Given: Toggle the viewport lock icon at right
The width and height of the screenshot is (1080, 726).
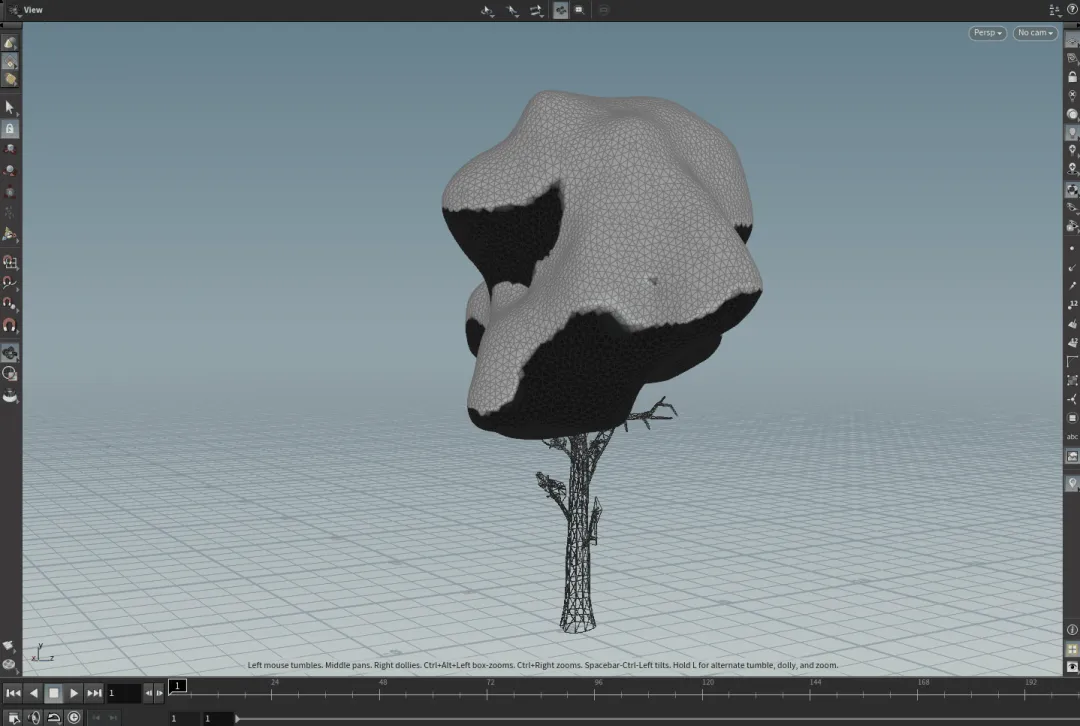Looking at the screenshot, I should point(1072,77).
